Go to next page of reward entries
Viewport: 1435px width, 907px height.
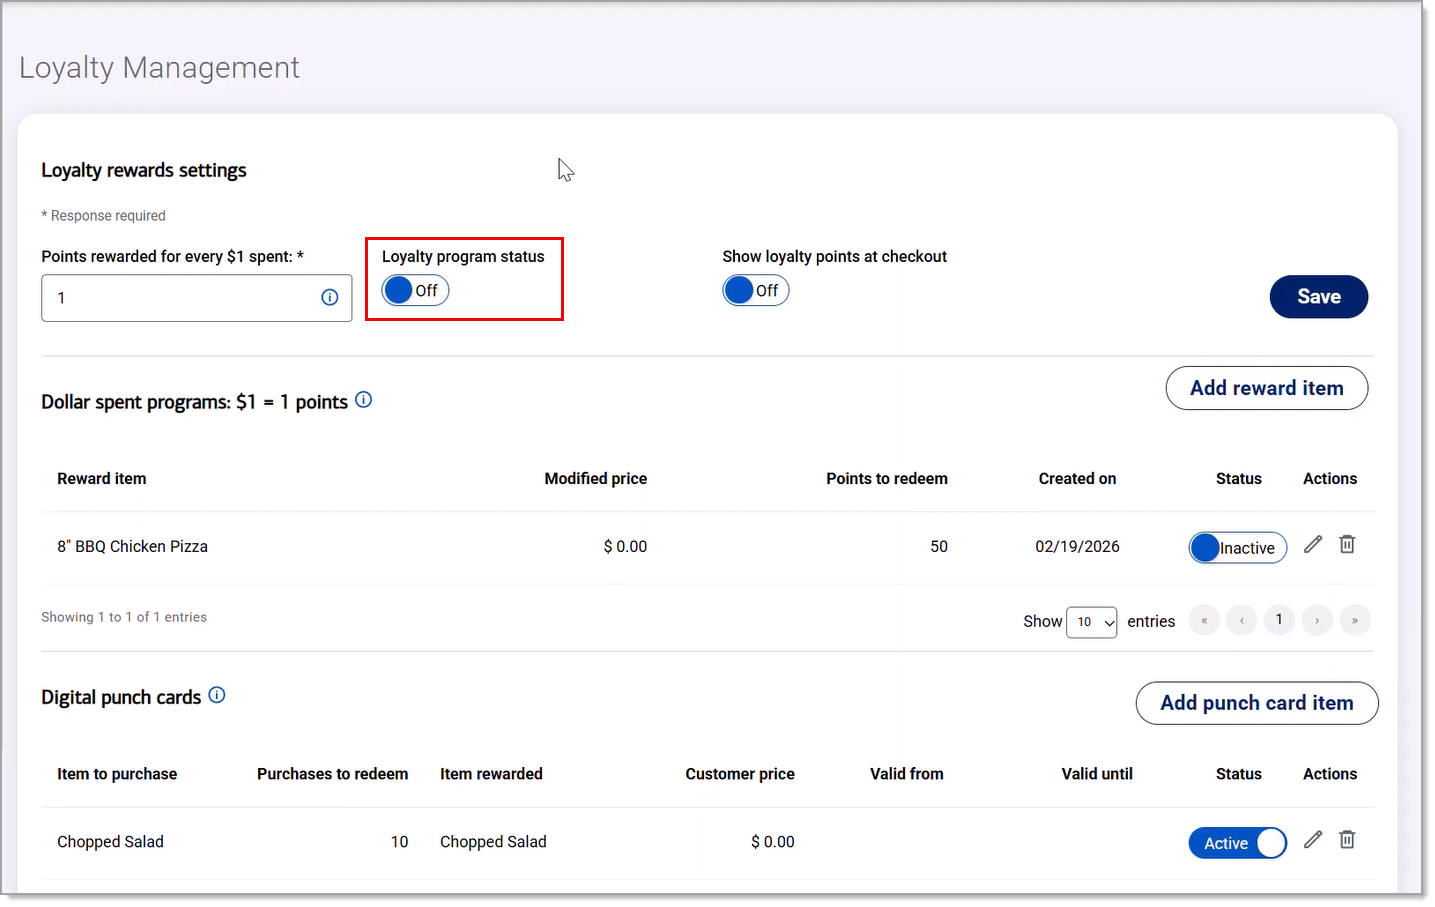1317,620
